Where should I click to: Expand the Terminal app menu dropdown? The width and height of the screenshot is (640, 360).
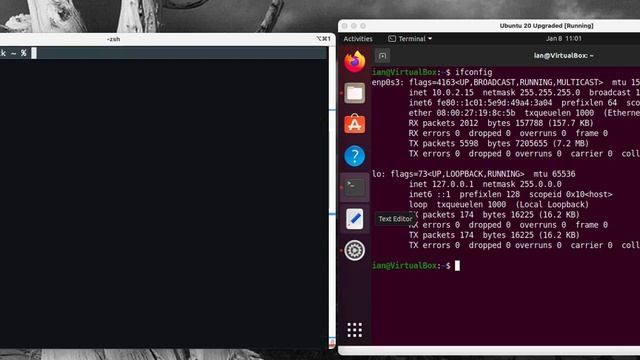click(x=410, y=39)
